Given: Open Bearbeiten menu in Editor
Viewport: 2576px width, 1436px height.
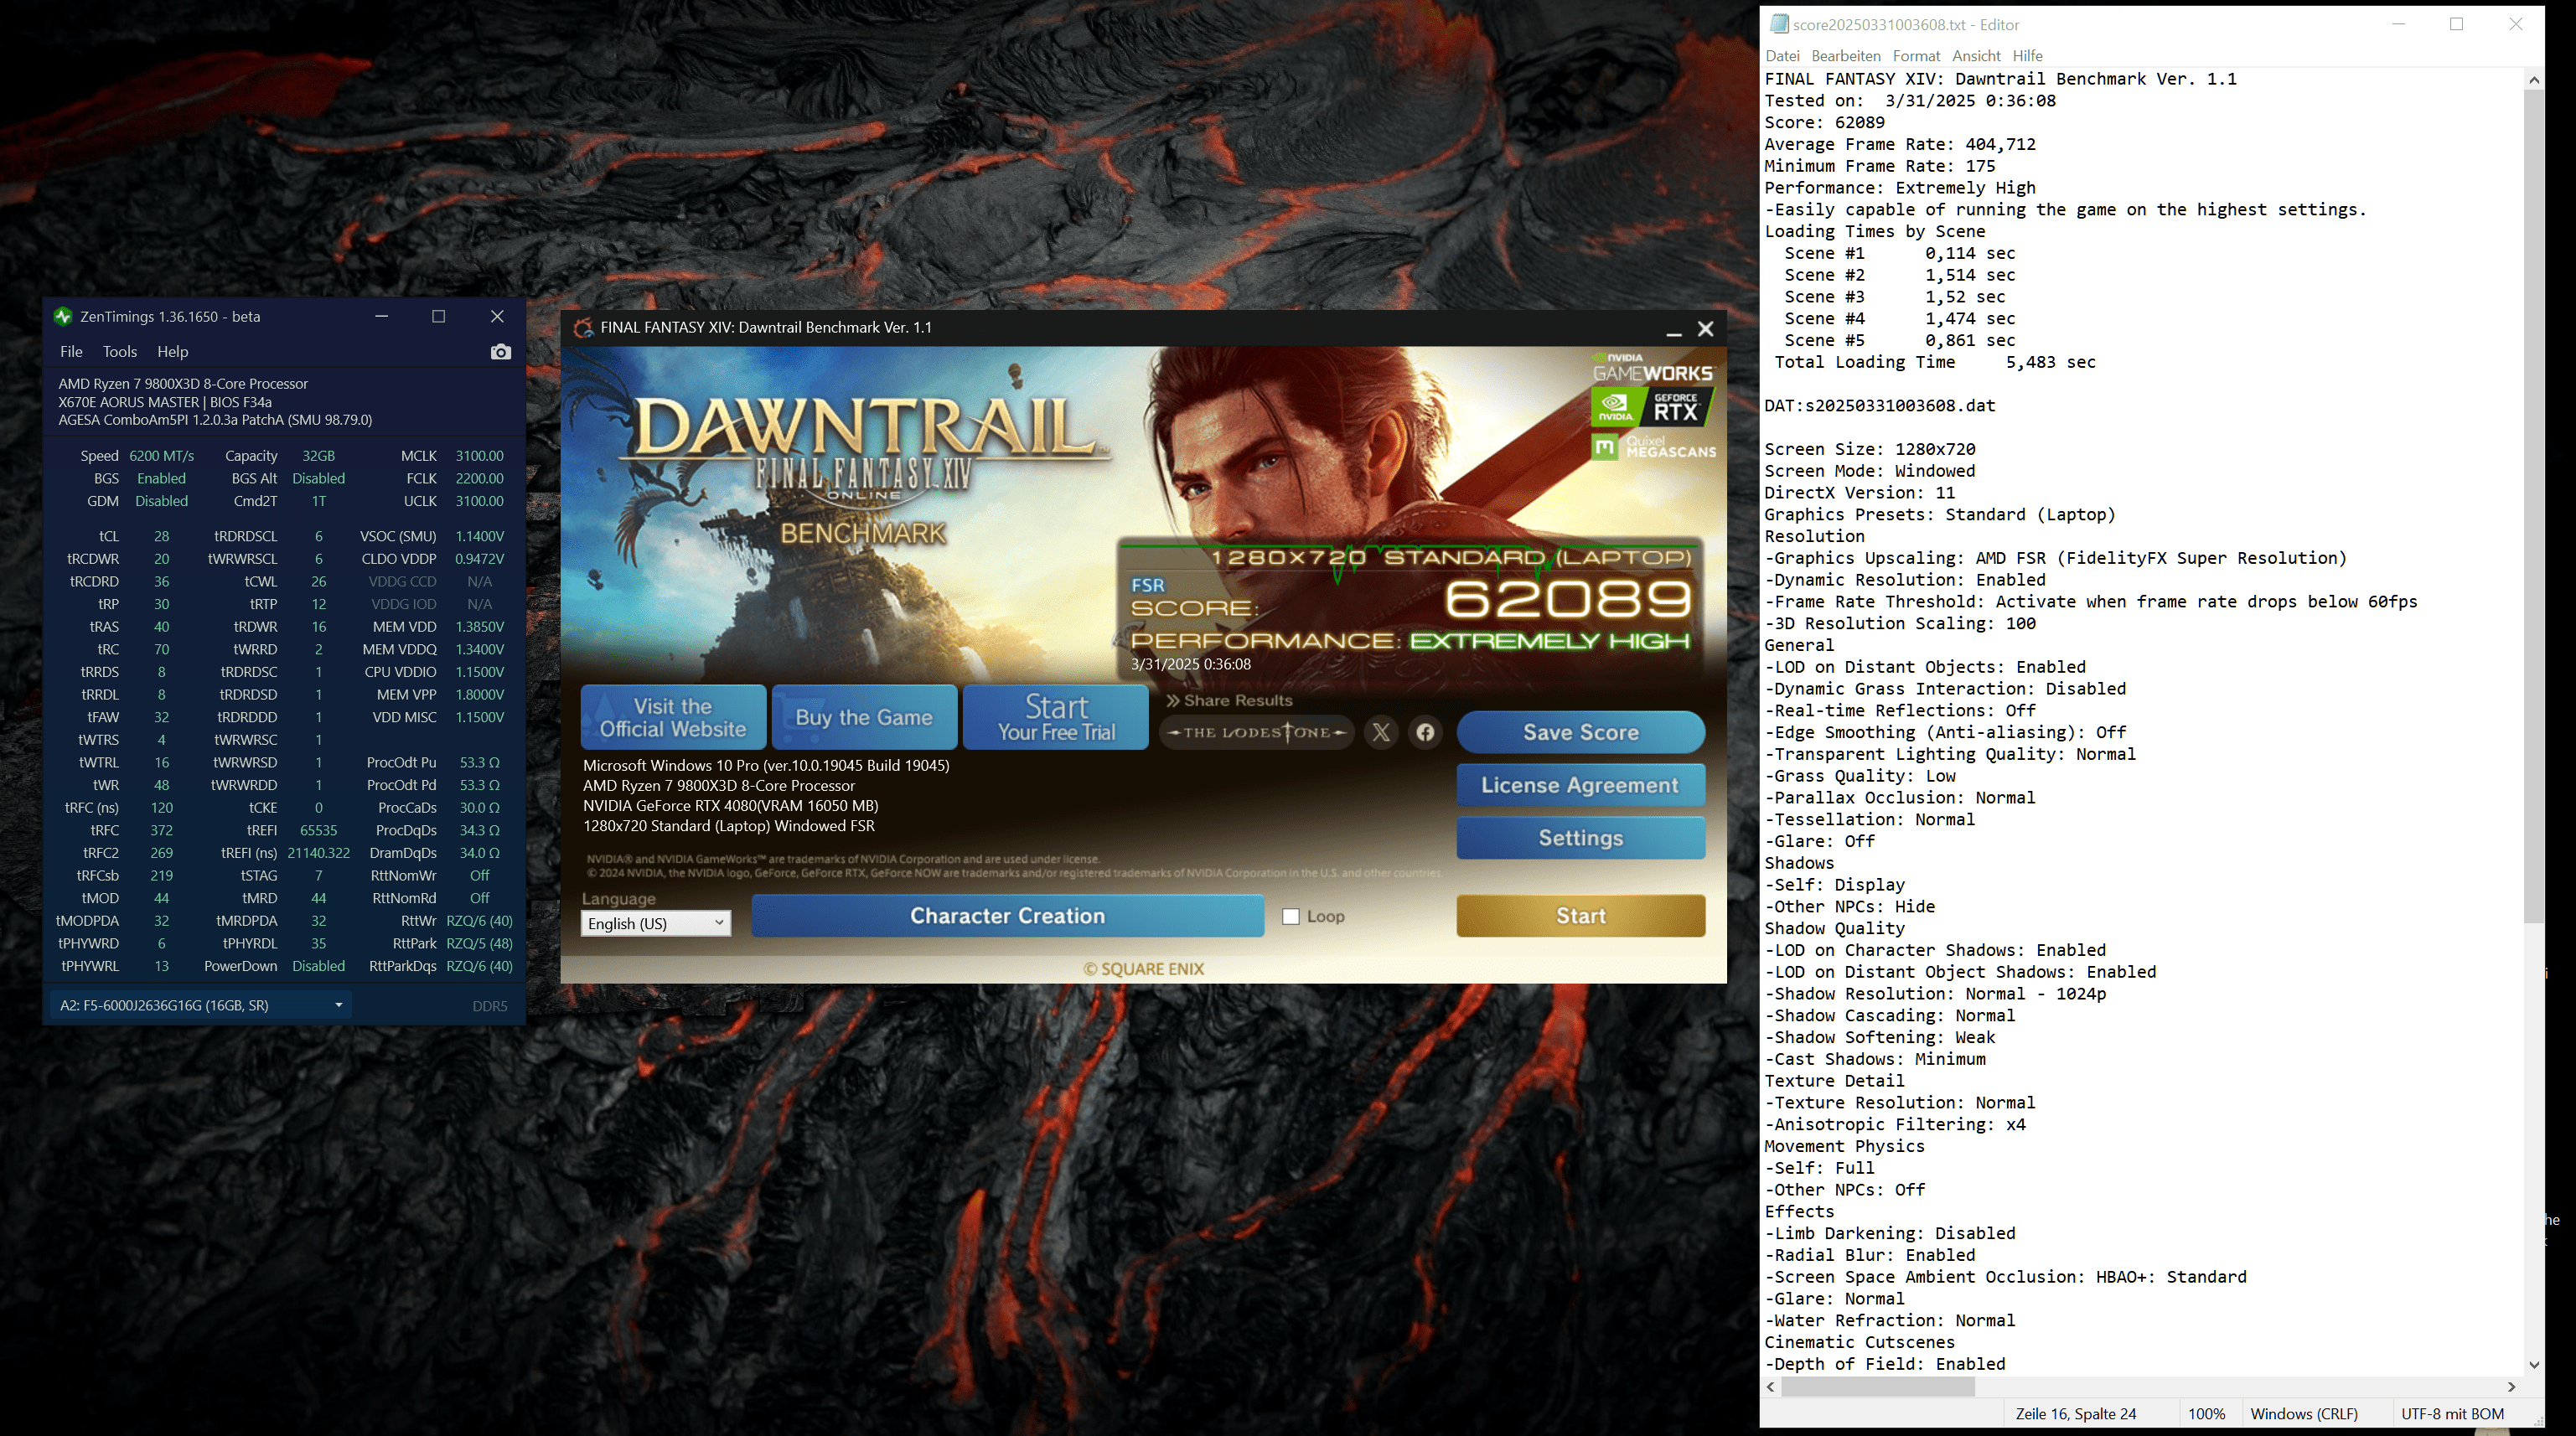Looking at the screenshot, I should [1845, 56].
